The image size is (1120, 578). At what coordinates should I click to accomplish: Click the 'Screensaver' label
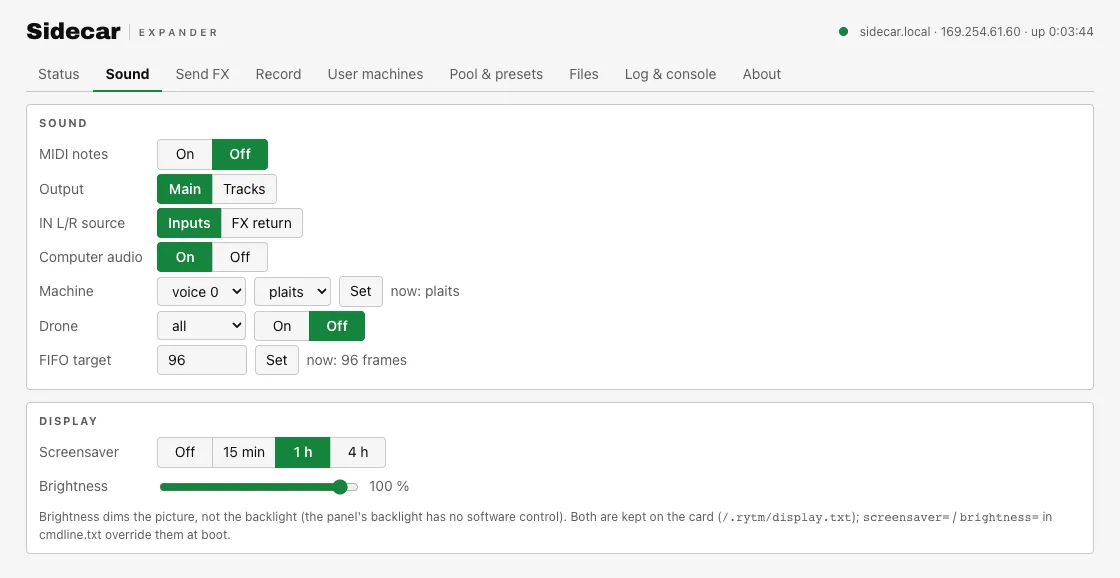coord(79,452)
